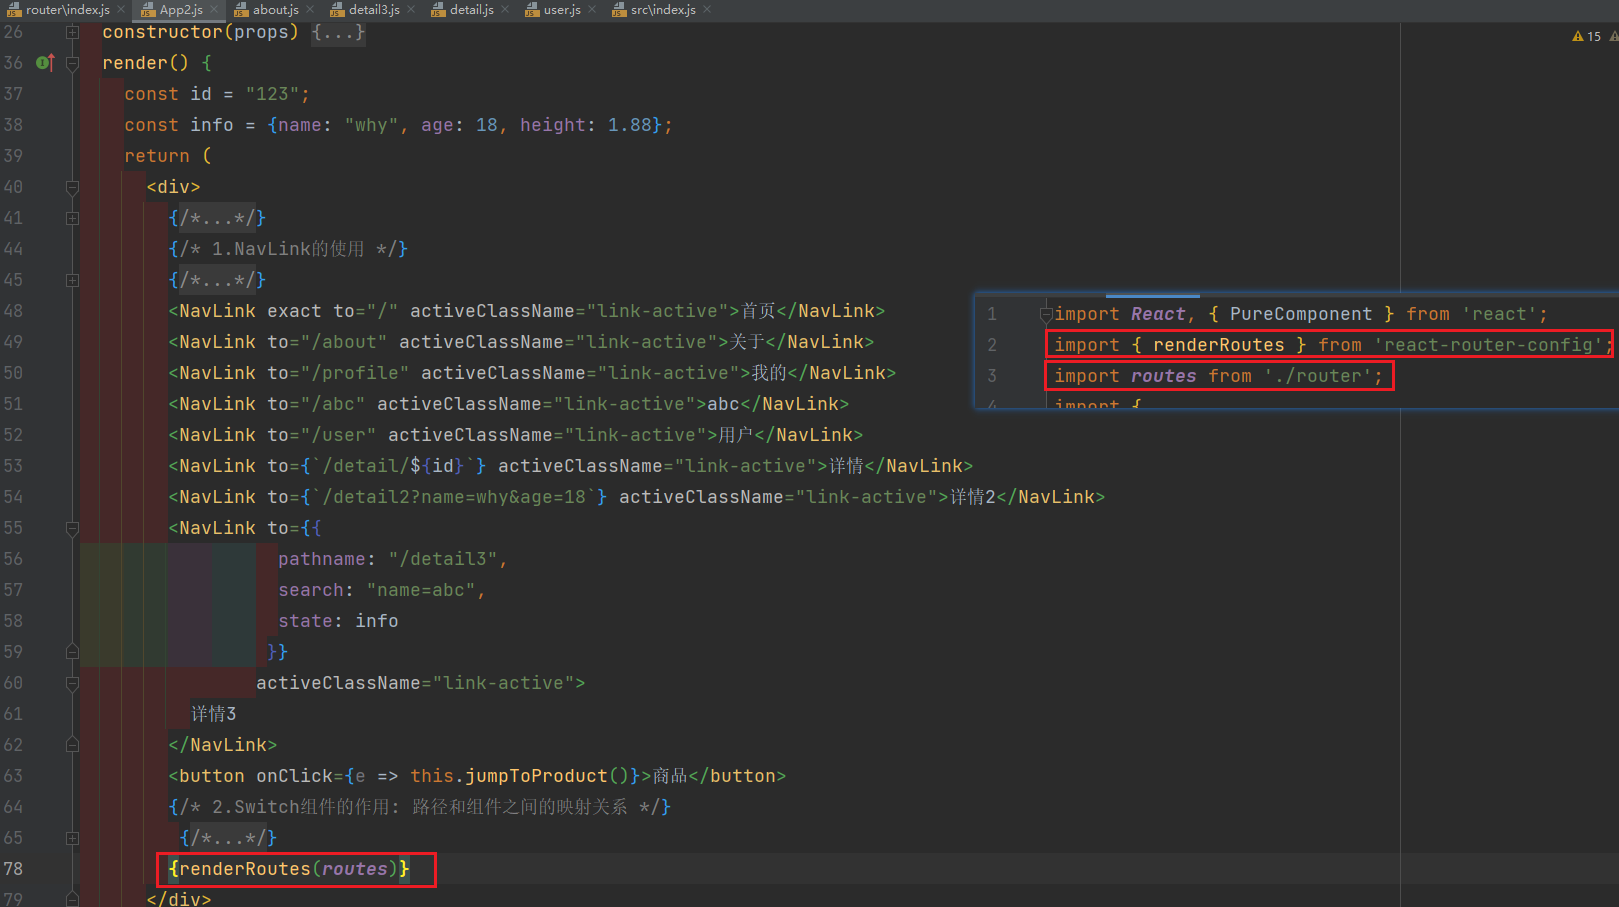1619x907 pixels.
Task: Click the JS file icon on App2.js tab
Action: (x=148, y=10)
